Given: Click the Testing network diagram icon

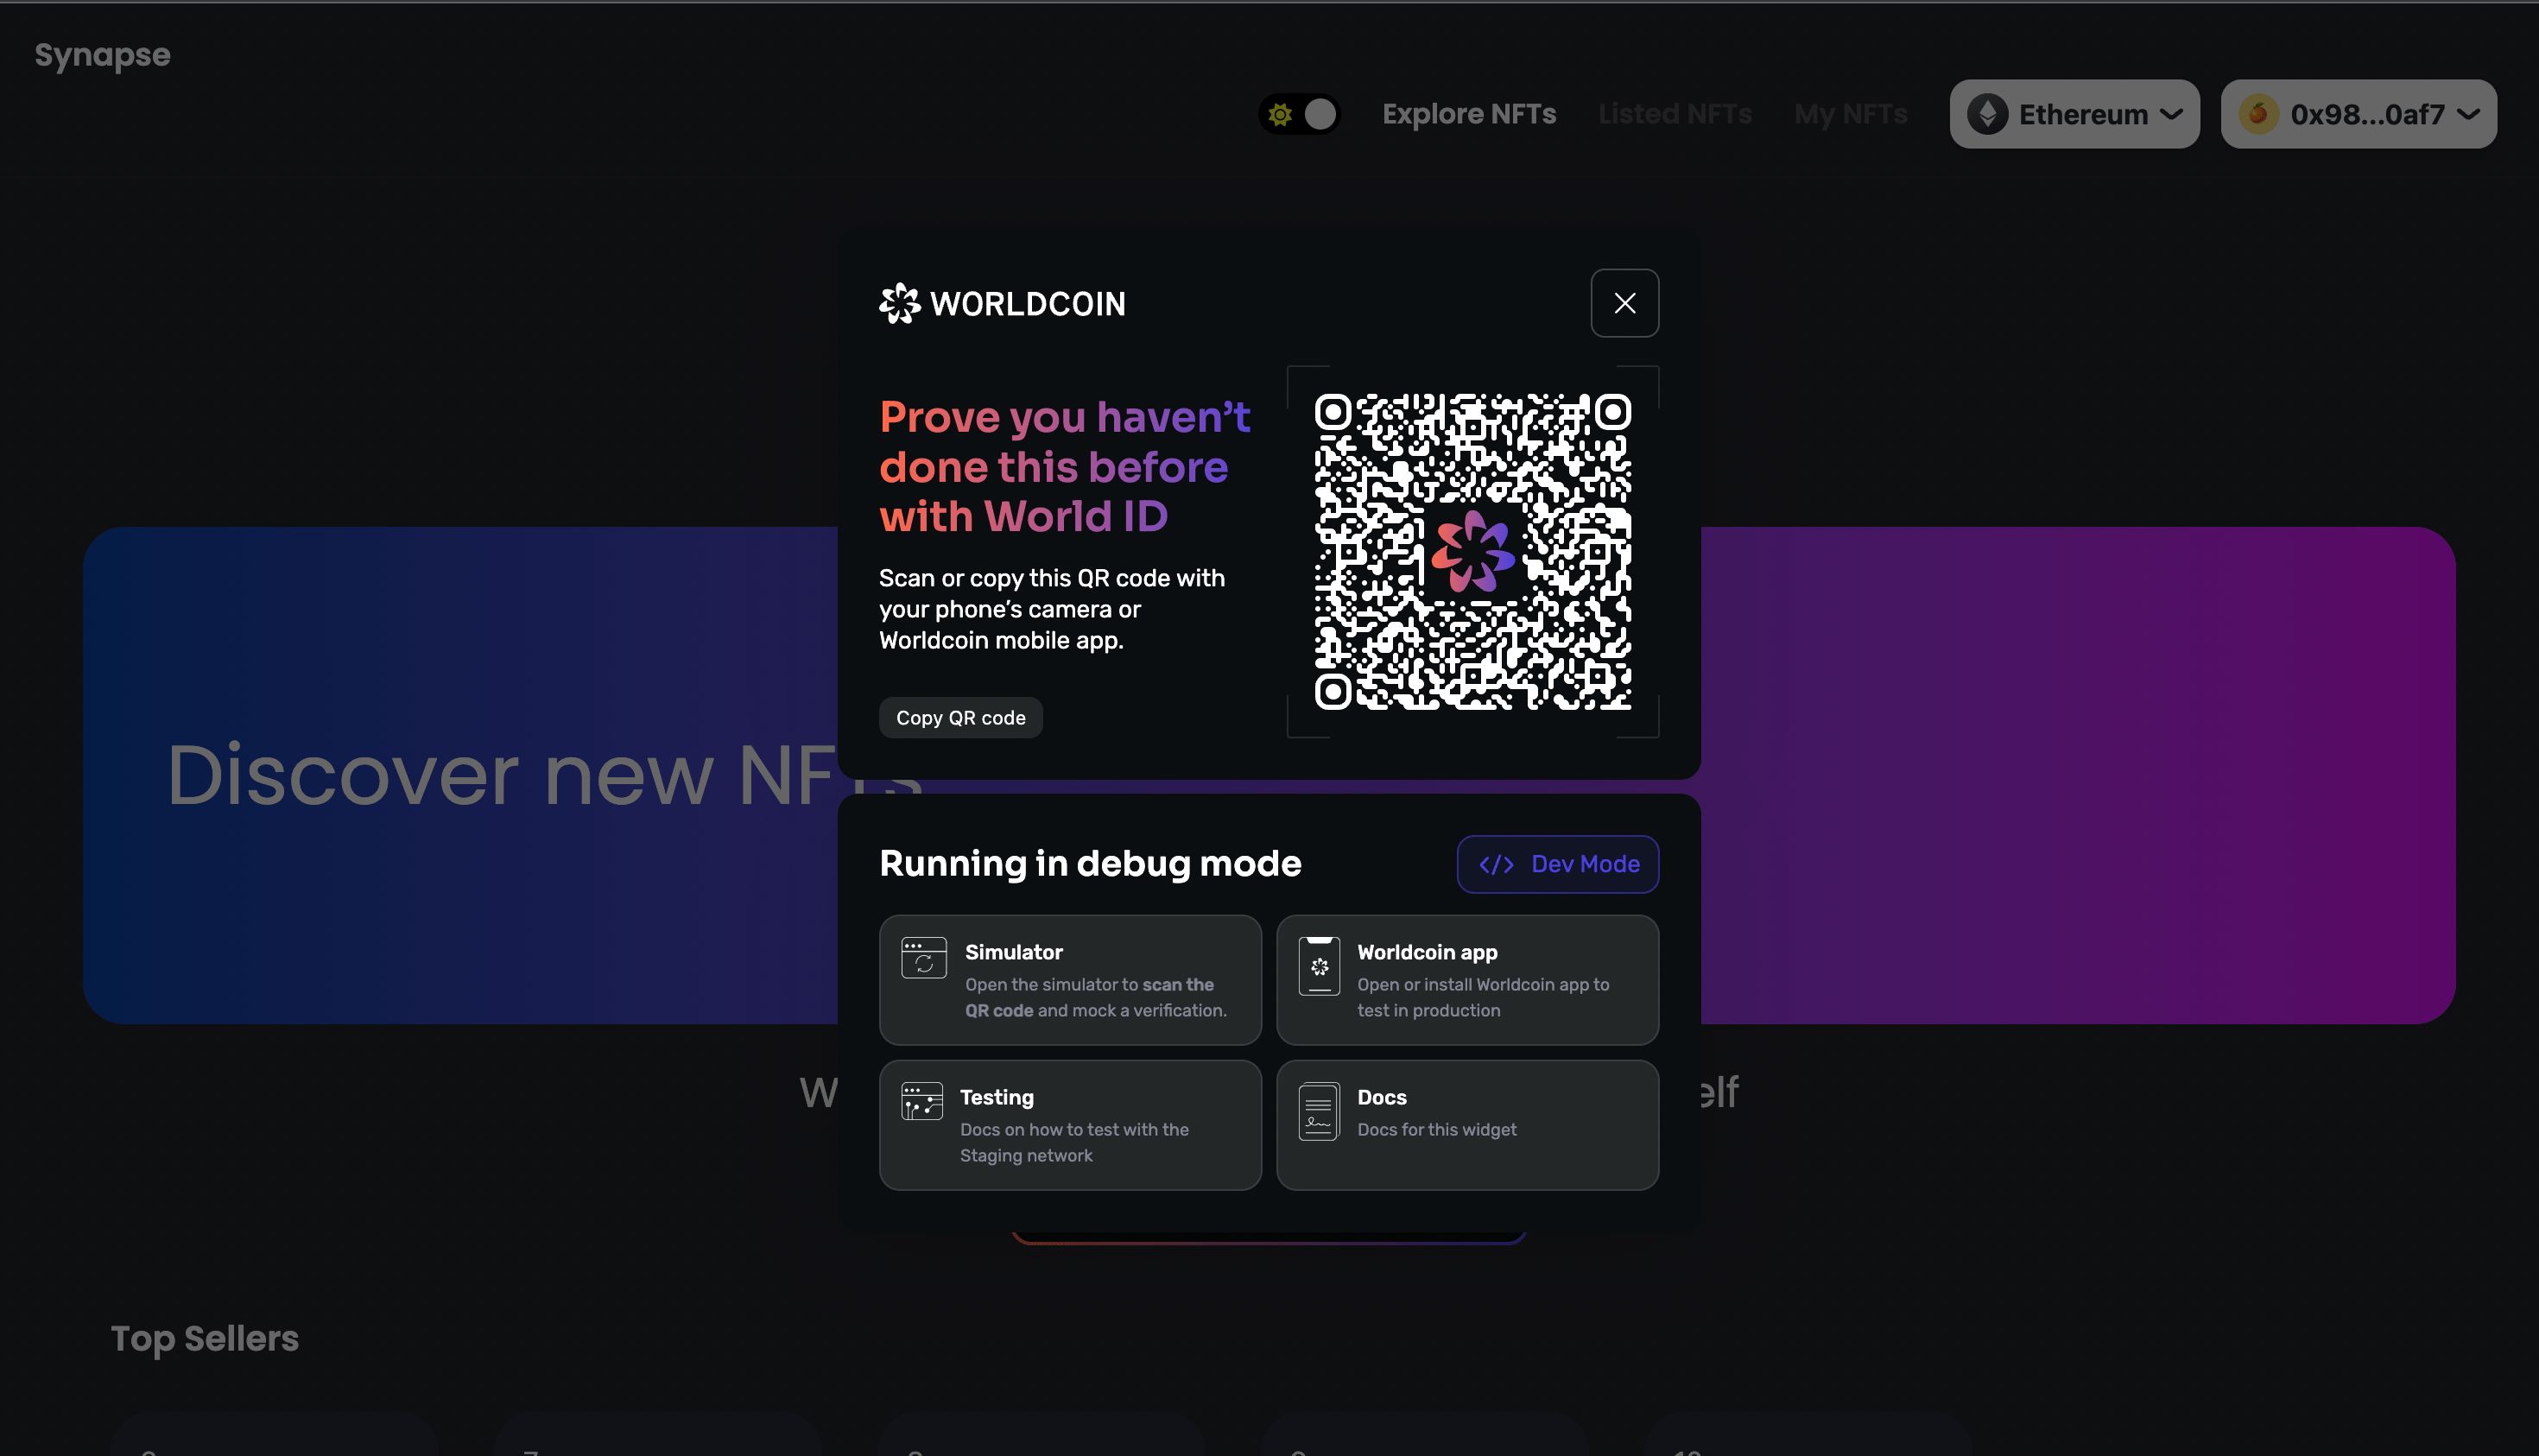Looking at the screenshot, I should pyautogui.click(x=921, y=1101).
